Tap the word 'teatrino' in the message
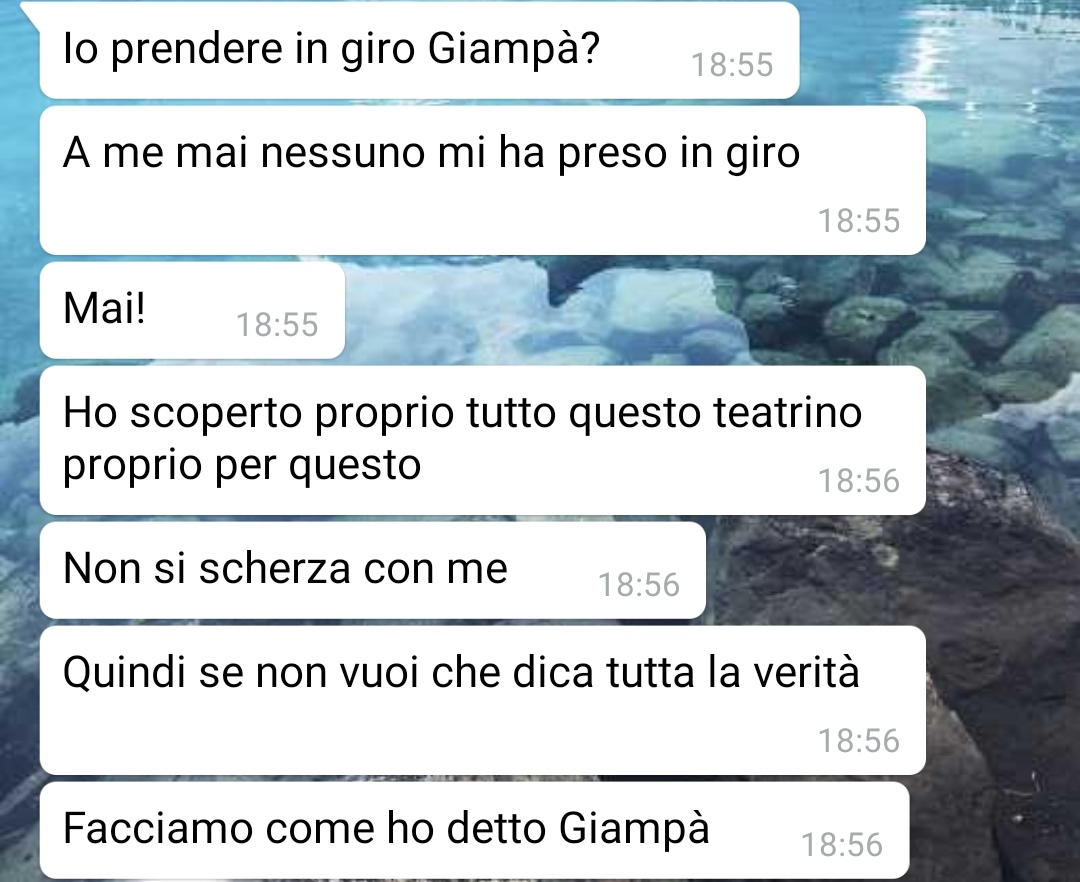 (787, 413)
